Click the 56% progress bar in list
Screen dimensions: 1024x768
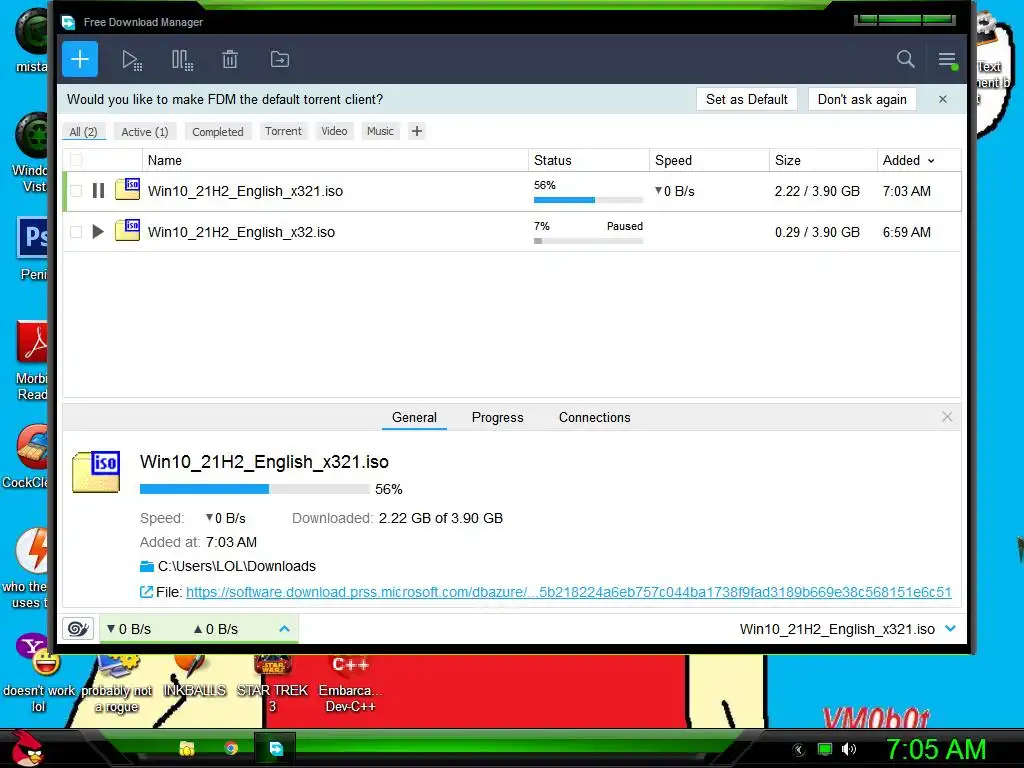(x=588, y=200)
